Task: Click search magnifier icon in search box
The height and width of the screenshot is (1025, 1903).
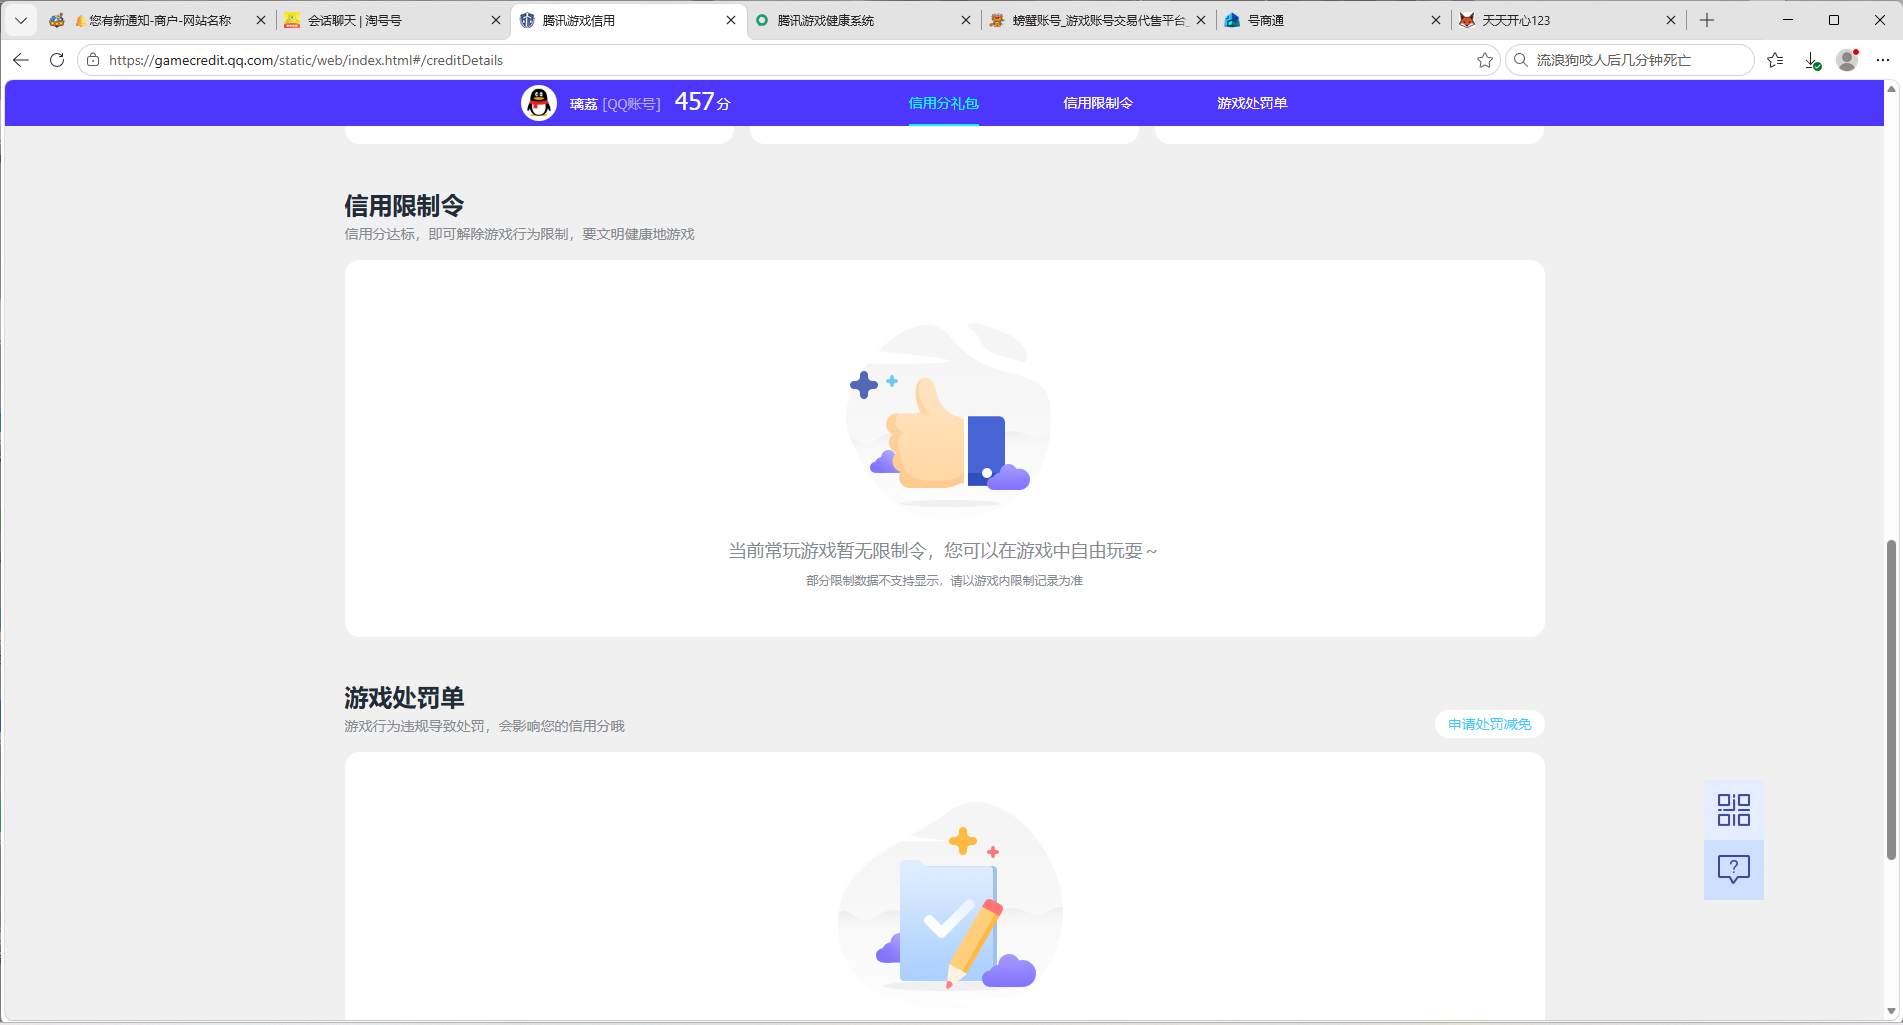Action: point(1521,60)
